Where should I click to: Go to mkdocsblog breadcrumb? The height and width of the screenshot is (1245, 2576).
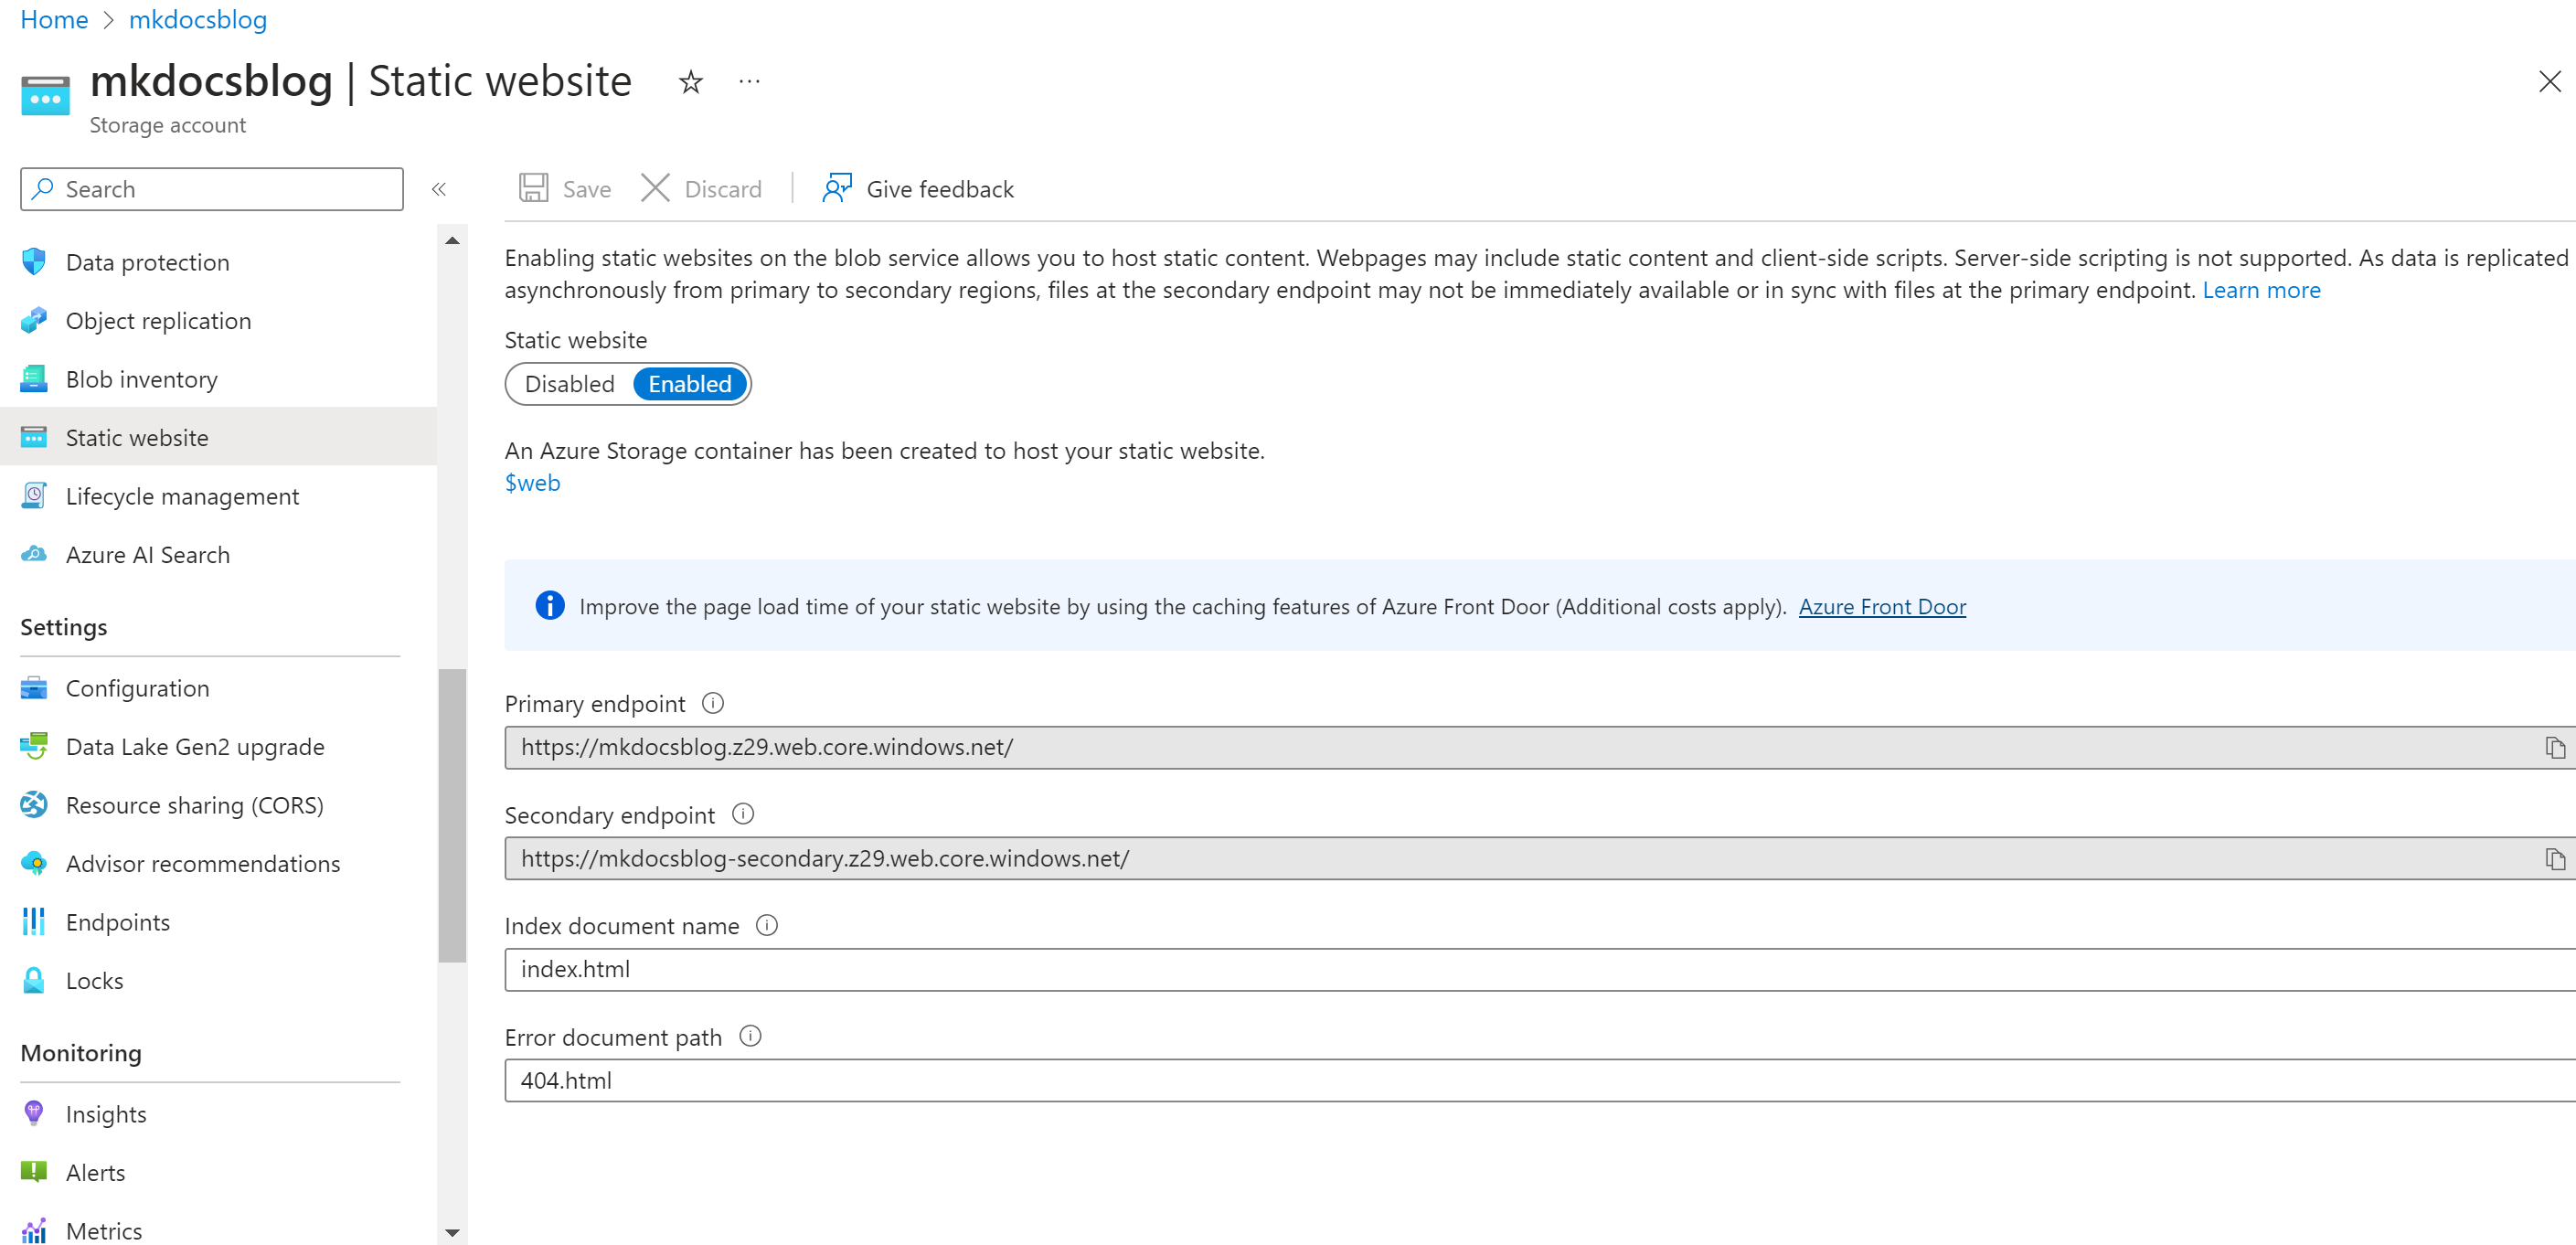[198, 19]
